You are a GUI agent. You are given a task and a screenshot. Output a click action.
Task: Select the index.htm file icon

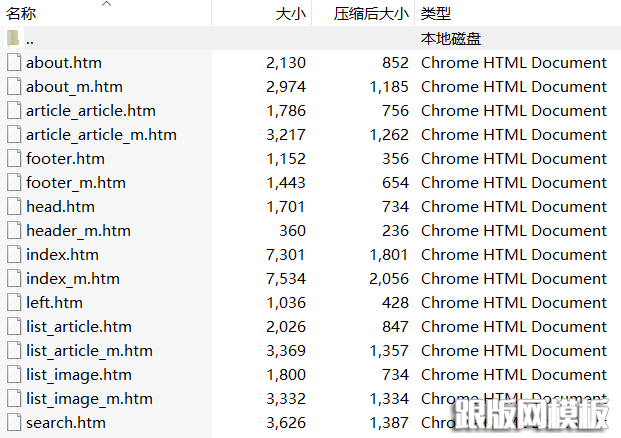[x=13, y=254]
